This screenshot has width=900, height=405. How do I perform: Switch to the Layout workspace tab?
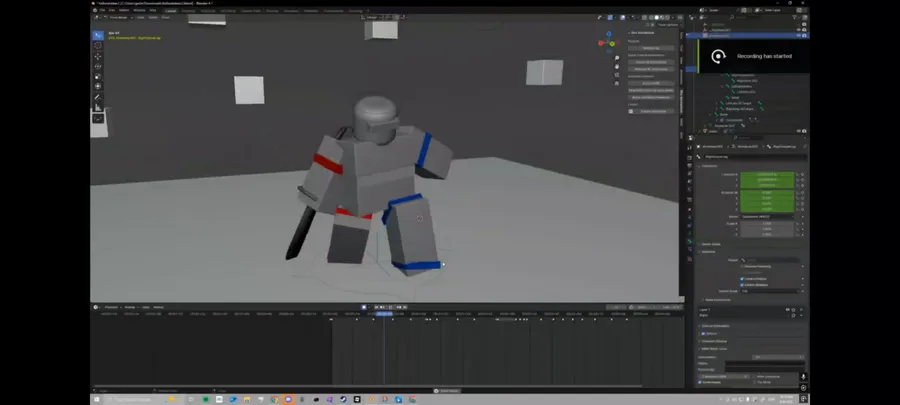point(171,10)
